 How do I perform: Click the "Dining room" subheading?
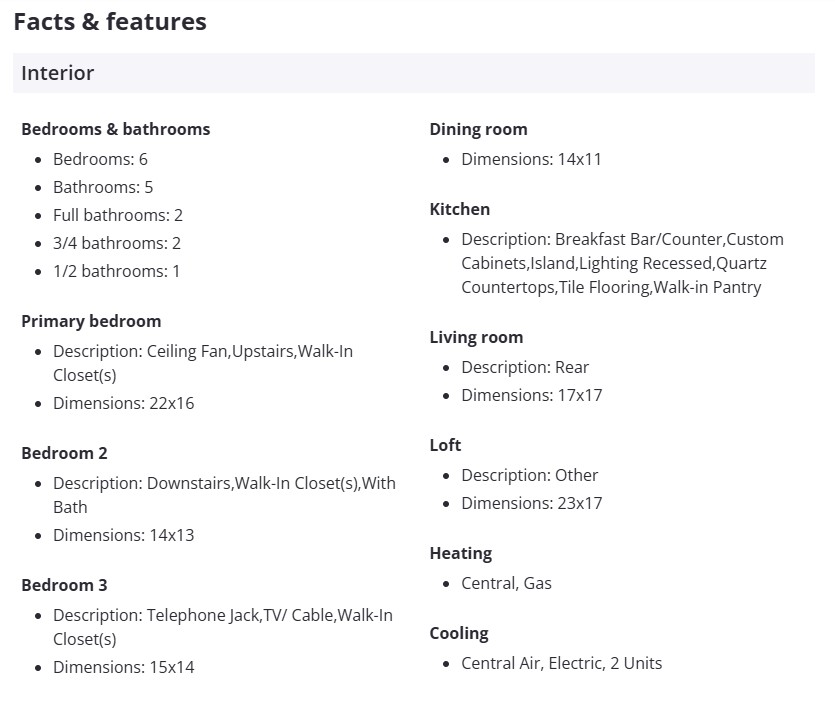(478, 129)
